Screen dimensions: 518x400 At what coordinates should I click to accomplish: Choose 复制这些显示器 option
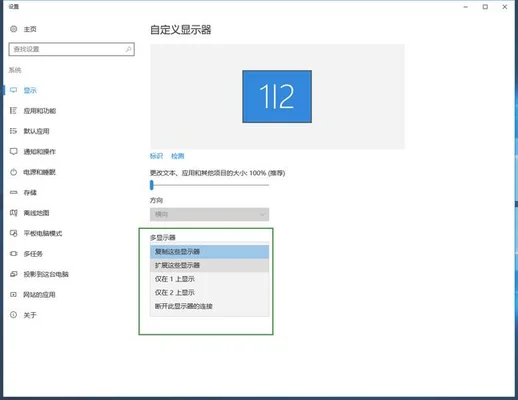click(209, 252)
